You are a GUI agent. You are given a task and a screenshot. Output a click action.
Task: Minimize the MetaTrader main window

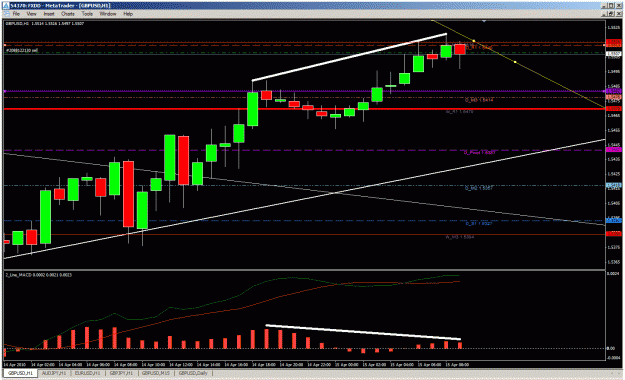605,6
